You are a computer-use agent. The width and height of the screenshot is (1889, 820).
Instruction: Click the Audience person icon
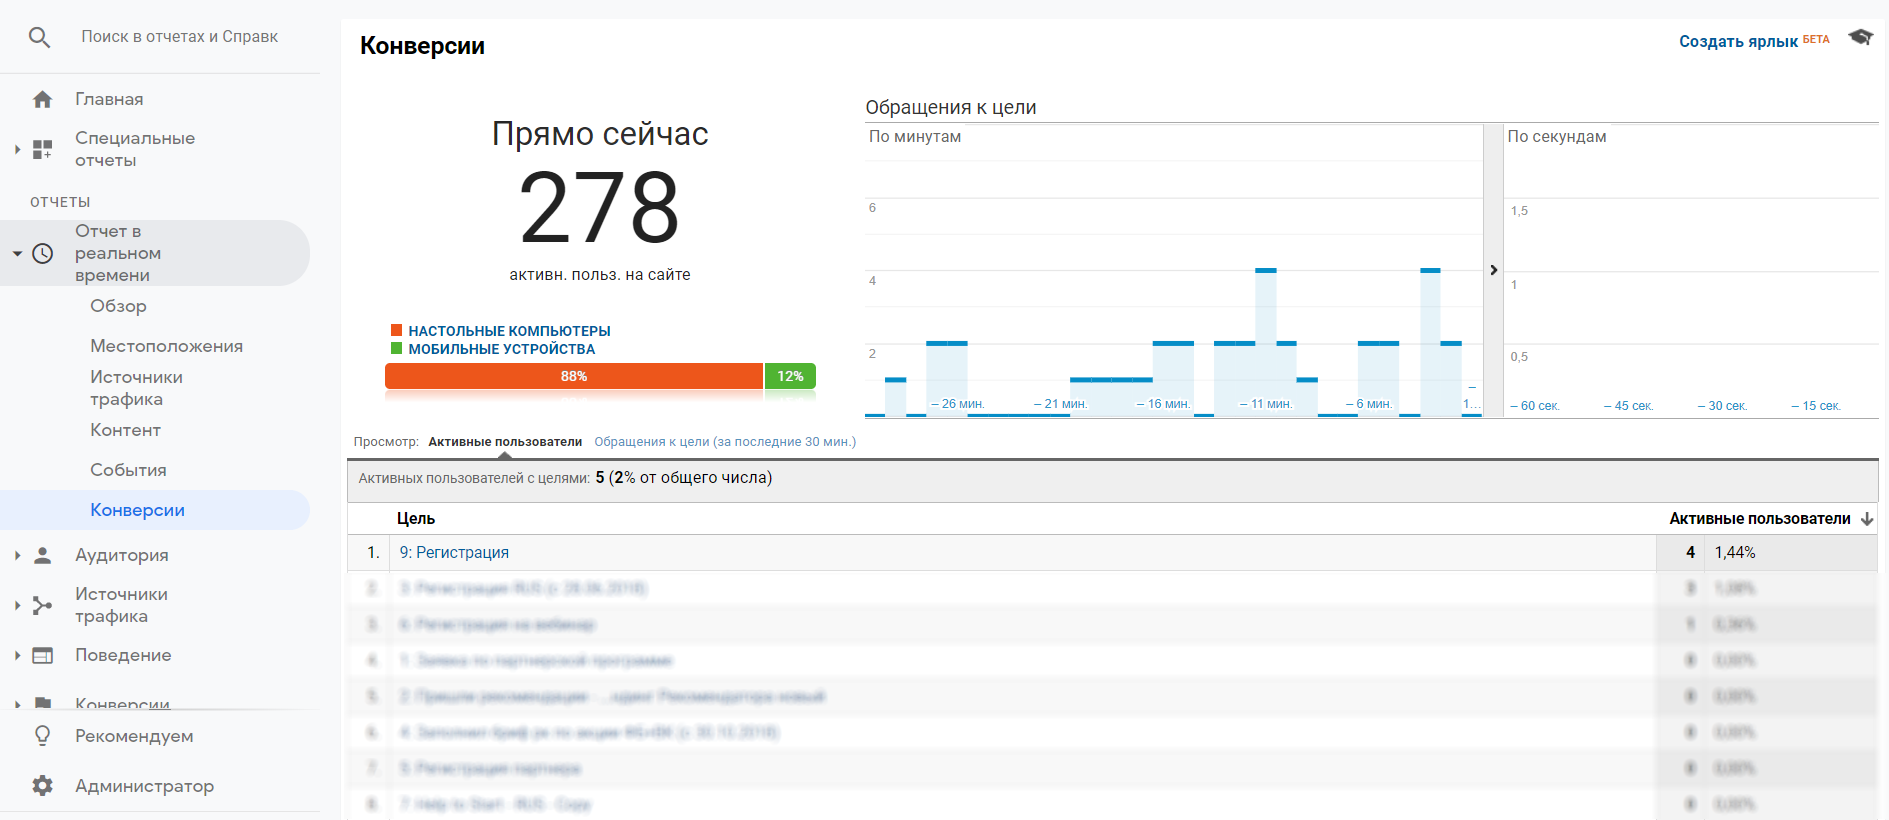(x=42, y=555)
